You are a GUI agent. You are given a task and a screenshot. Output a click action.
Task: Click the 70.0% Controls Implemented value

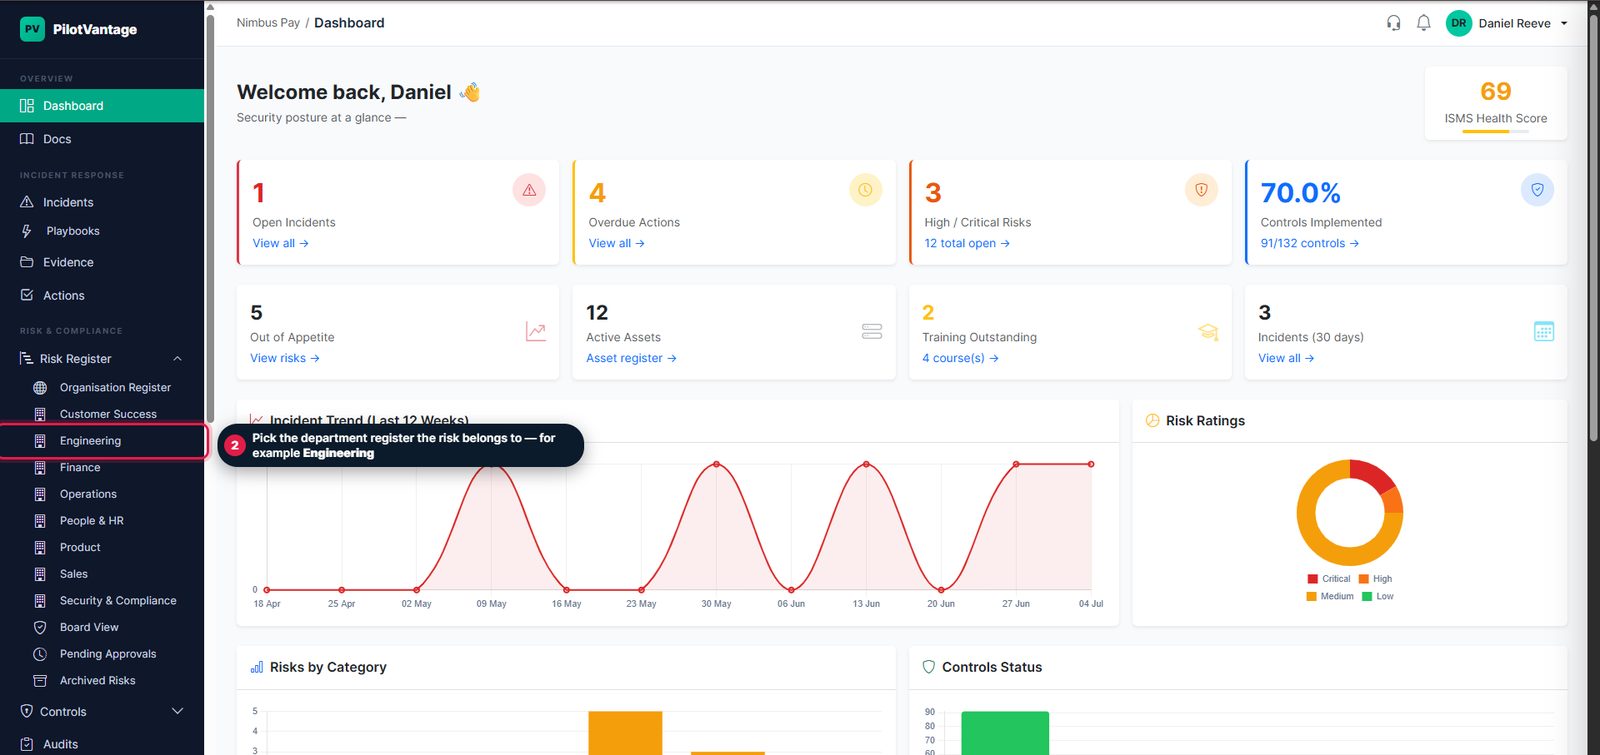(1300, 192)
